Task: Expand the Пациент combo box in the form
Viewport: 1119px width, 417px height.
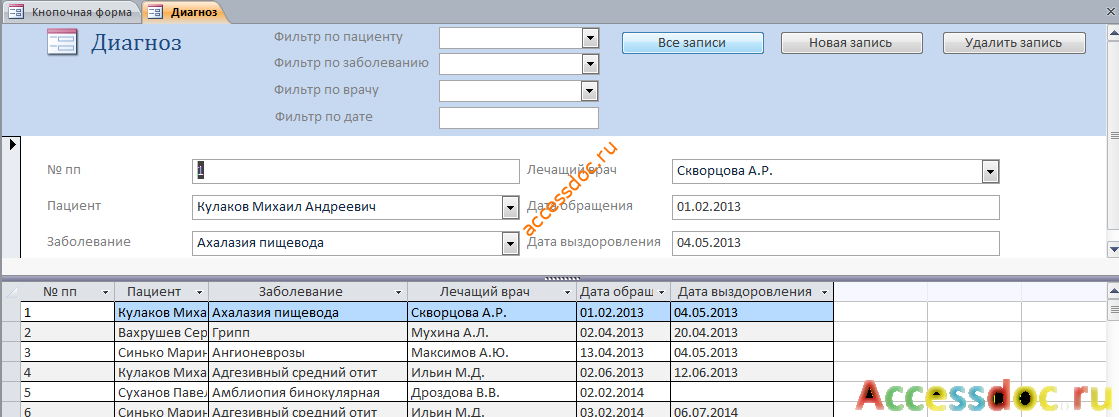Action: click(510, 208)
